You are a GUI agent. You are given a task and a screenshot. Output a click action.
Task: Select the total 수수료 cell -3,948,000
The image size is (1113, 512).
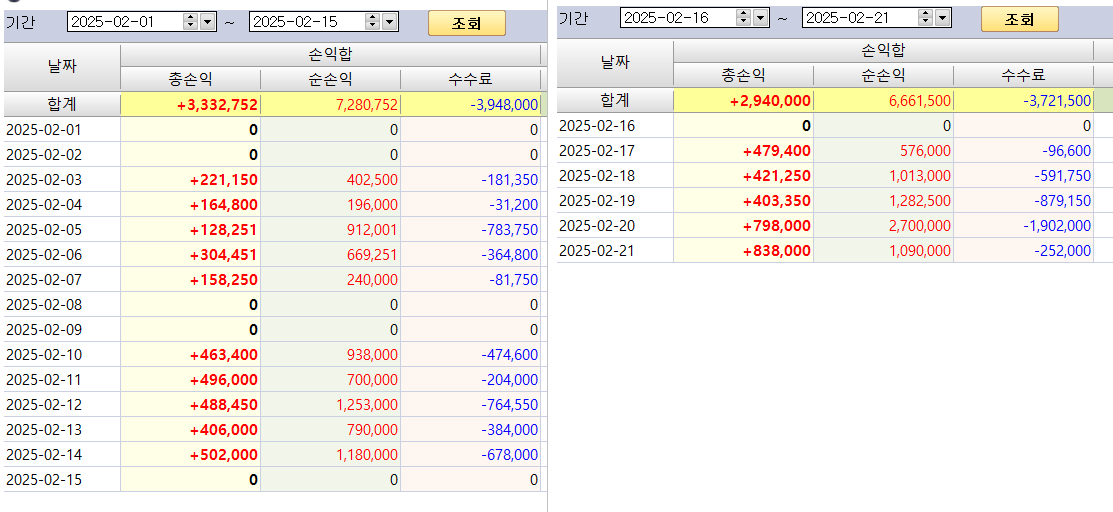(470, 104)
